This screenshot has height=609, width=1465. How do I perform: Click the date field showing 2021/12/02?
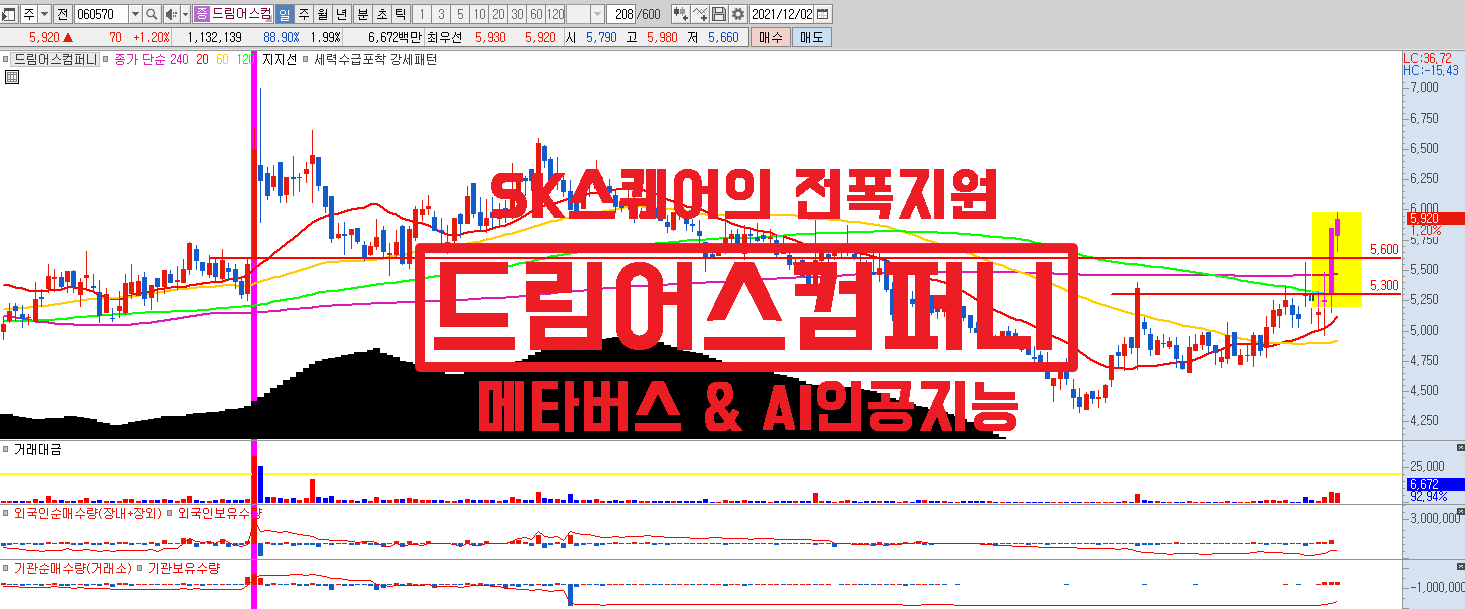tap(782, 14)
